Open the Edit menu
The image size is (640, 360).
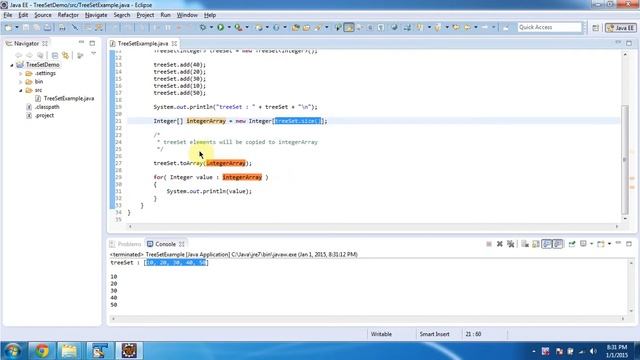click(x=23, y=15)
